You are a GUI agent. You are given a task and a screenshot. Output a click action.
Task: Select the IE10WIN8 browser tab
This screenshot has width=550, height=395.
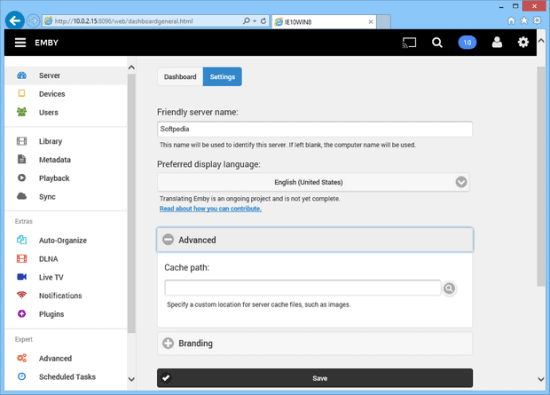(x=323, y=22)
